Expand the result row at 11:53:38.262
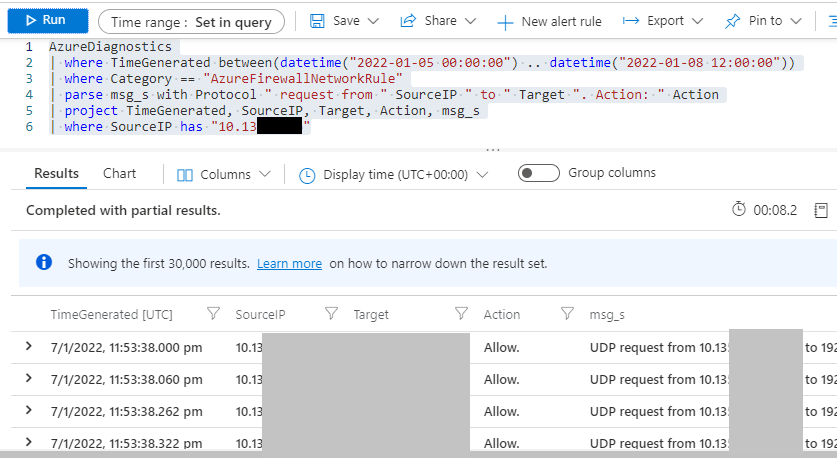Screen dimensions: 837x458 [28, 408]
